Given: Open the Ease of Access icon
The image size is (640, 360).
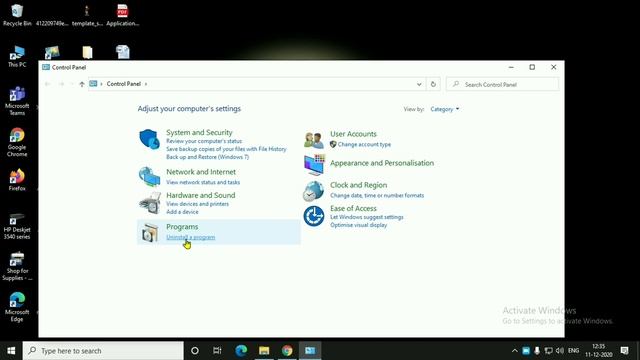Looking at the screenshot, I should 313,216.
